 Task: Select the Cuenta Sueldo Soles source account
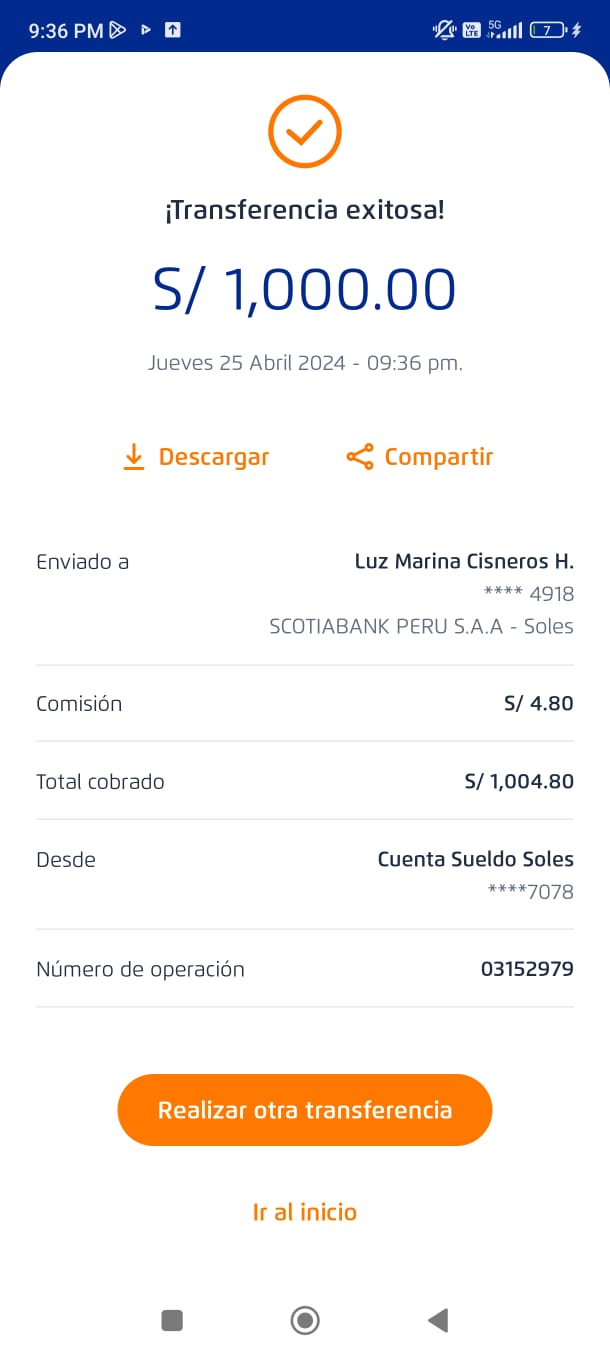click(475, 859)
